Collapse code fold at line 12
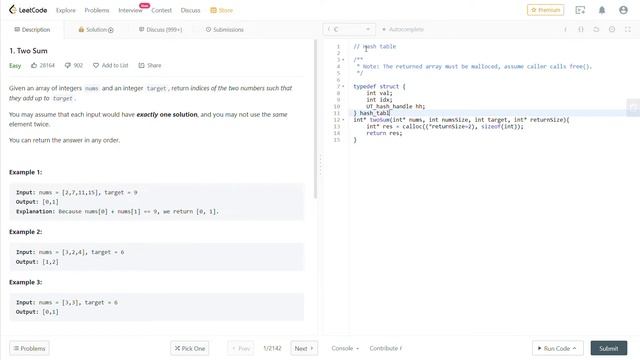 343,120
